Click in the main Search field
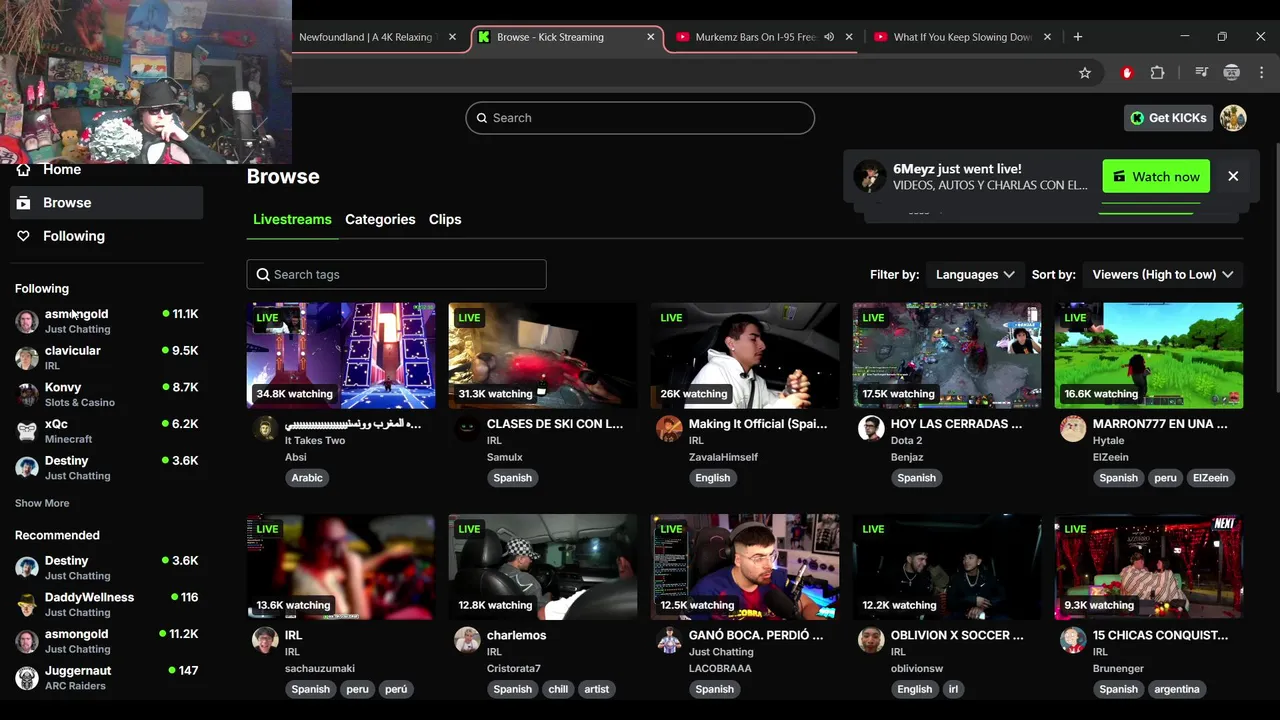Screen dimensions: 1280x720 pos(640,118)
